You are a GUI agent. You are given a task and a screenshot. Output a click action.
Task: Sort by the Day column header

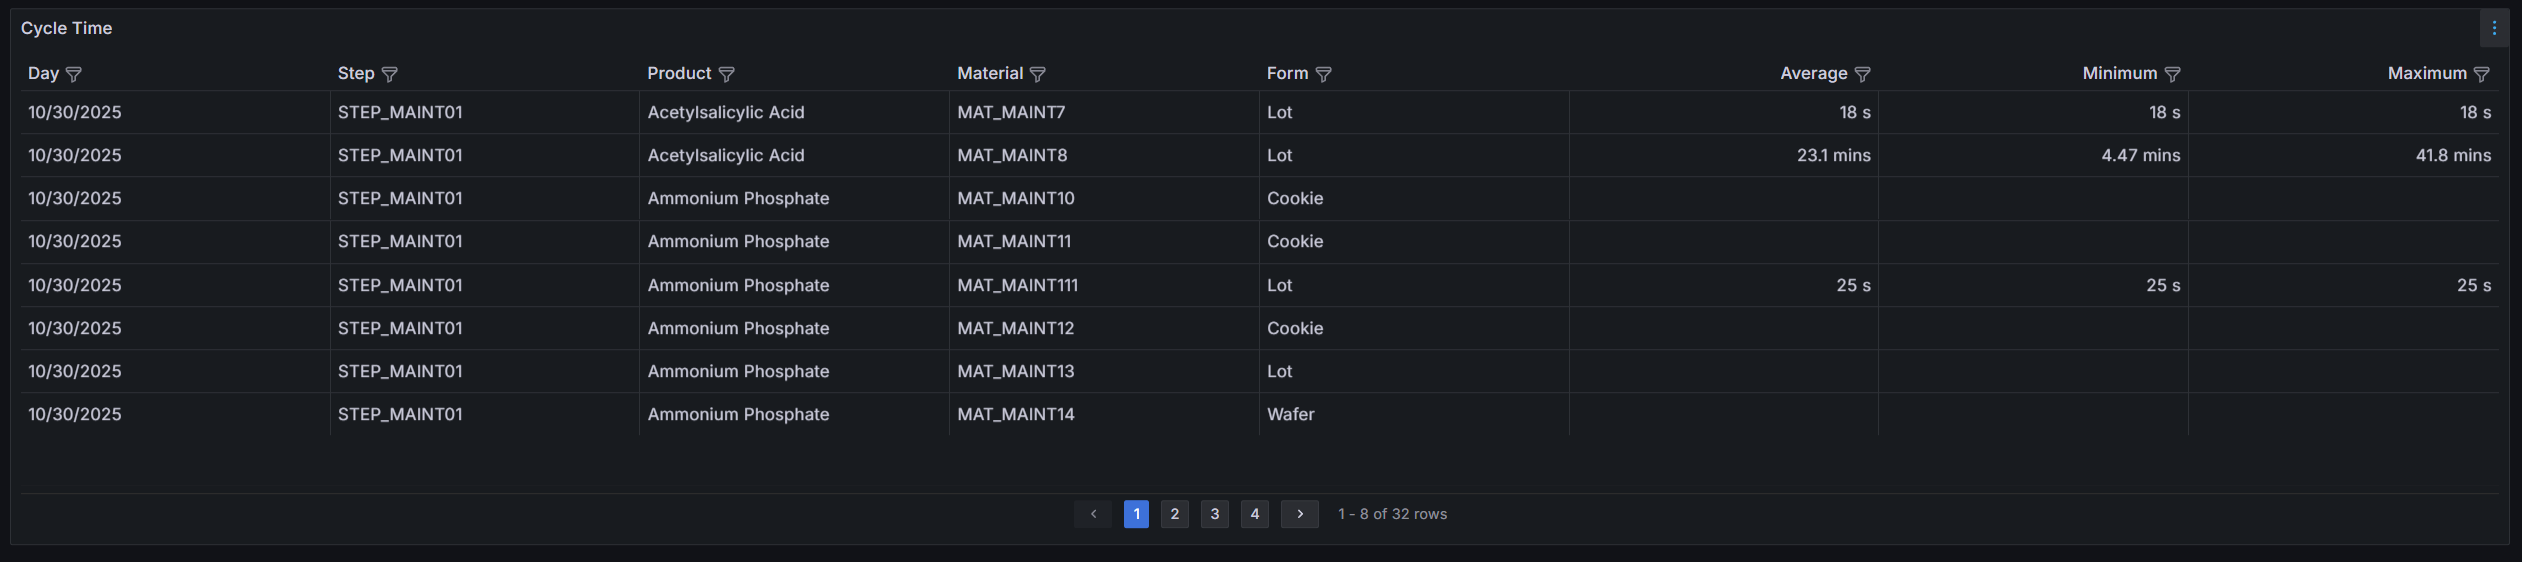43,73
